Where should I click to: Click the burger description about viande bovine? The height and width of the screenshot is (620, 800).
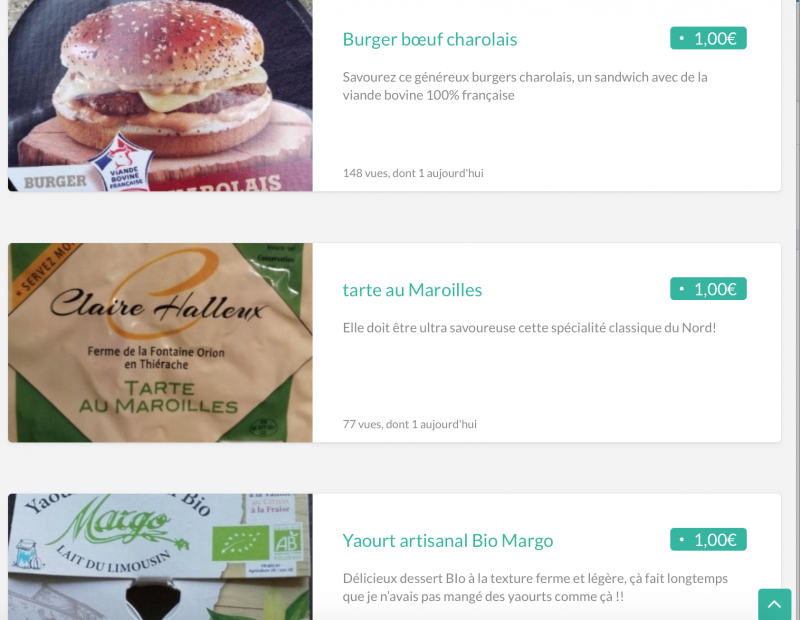pyautogui.click(x=525, y=86)
